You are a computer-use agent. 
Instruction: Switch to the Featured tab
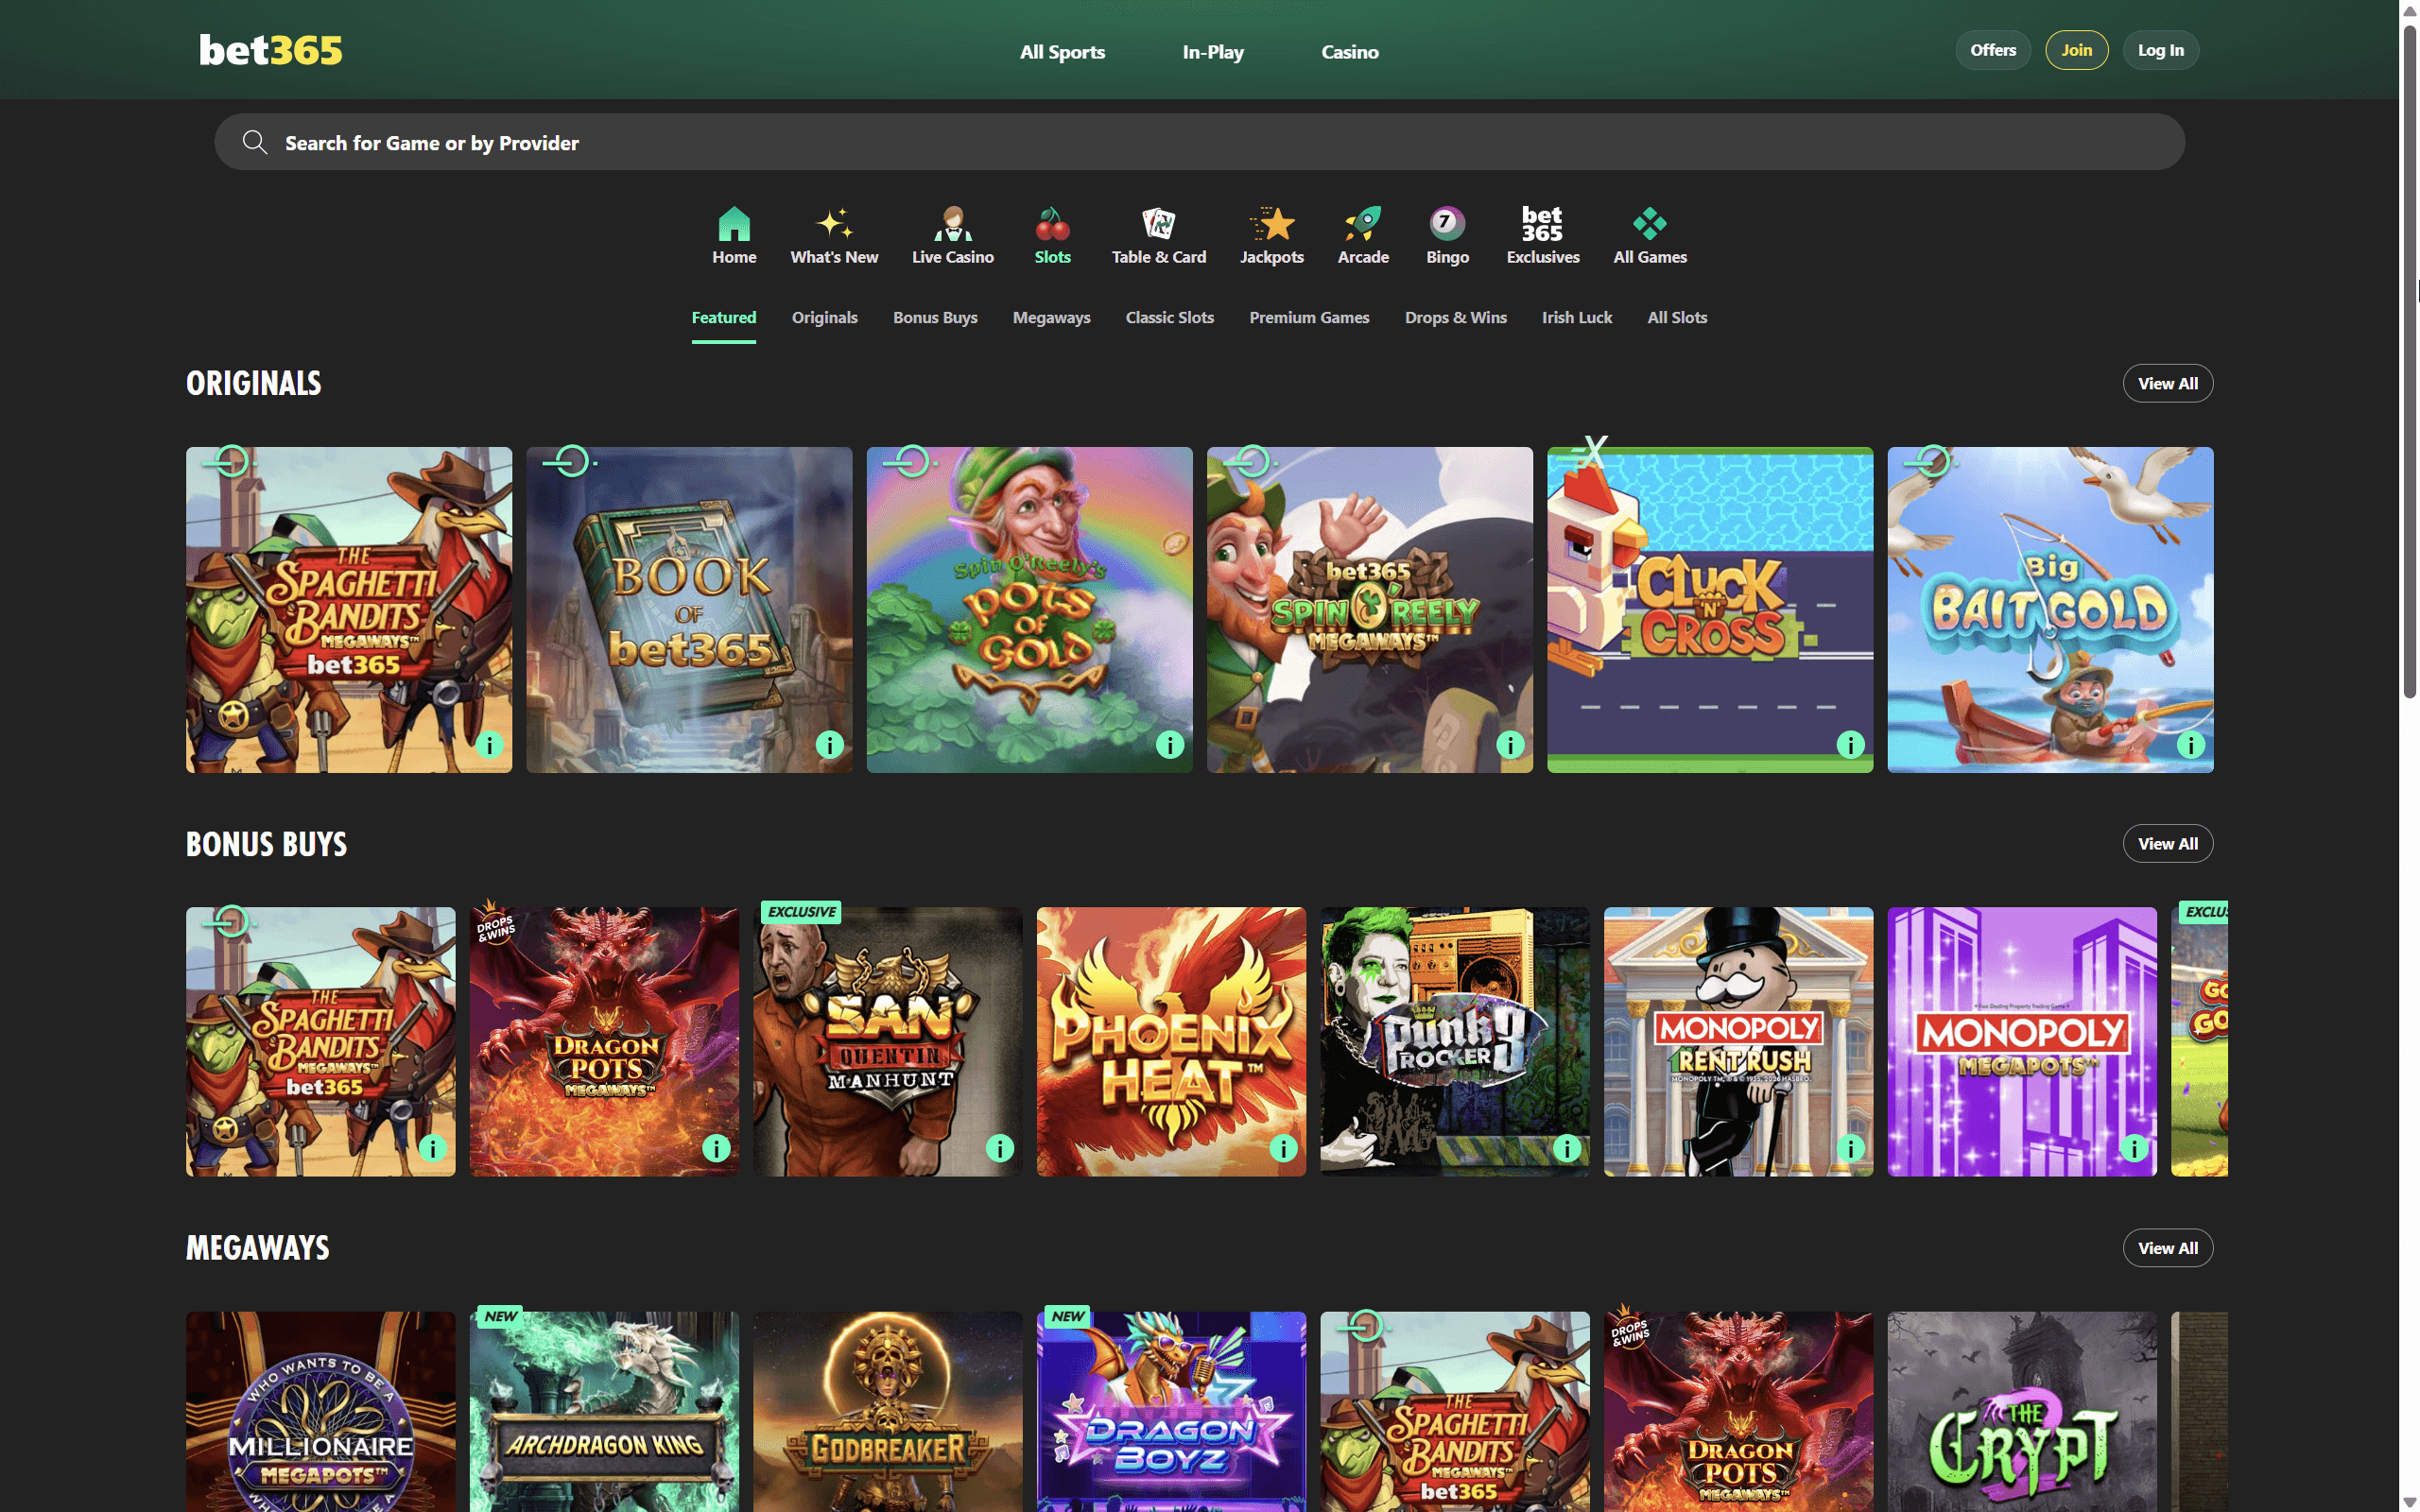tap(724, 317)
